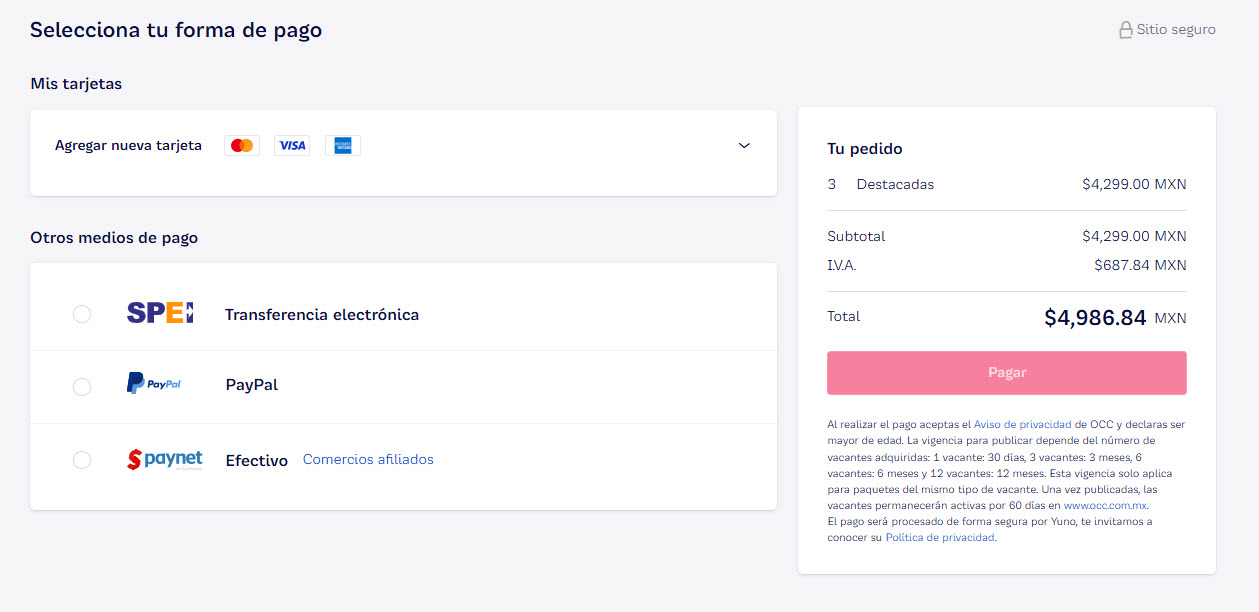
Task: Click the Paynet logo
Action: pos(165,460)
